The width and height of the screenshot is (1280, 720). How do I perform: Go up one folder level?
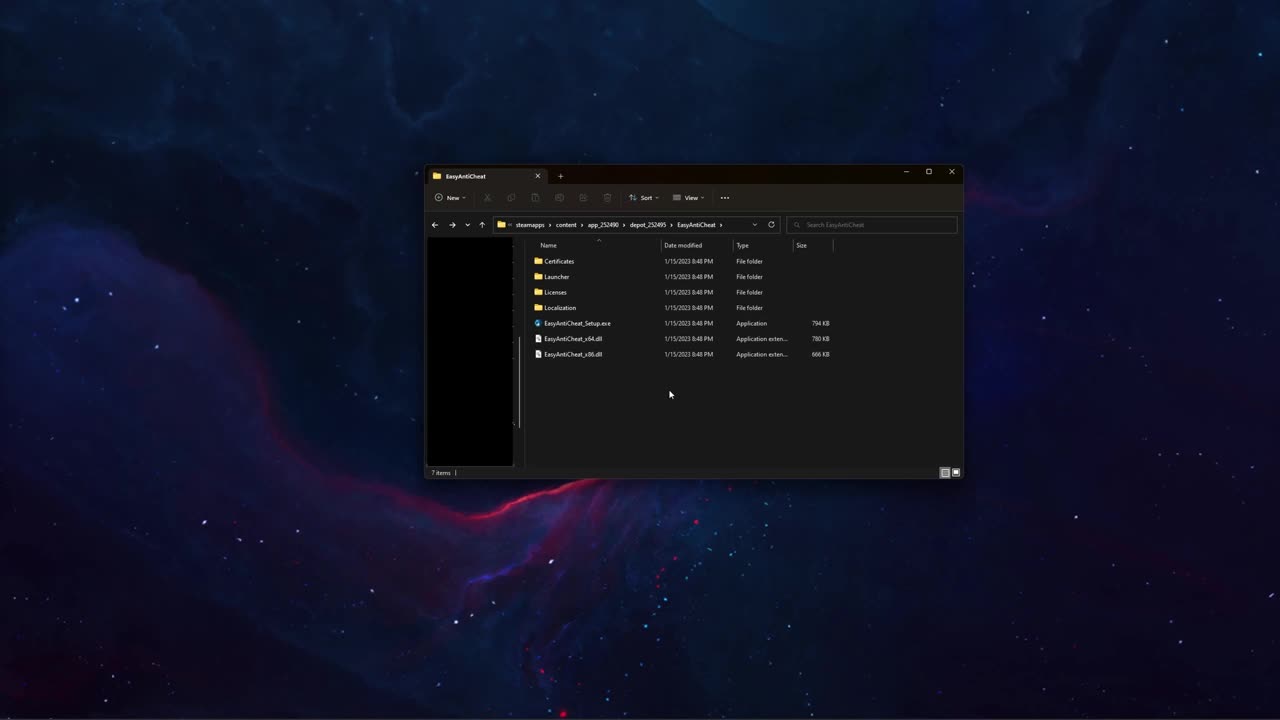[482, 225]
